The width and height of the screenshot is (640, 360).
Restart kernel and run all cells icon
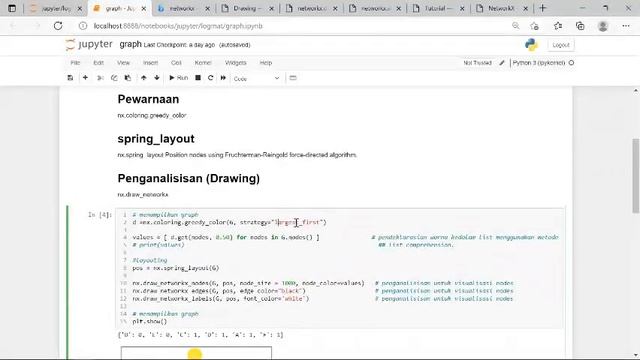click(x=223, y=78)
